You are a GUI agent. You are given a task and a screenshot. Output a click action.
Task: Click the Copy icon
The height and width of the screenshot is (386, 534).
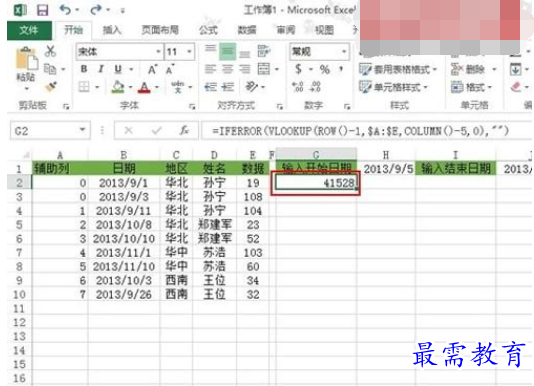point(50,69)
